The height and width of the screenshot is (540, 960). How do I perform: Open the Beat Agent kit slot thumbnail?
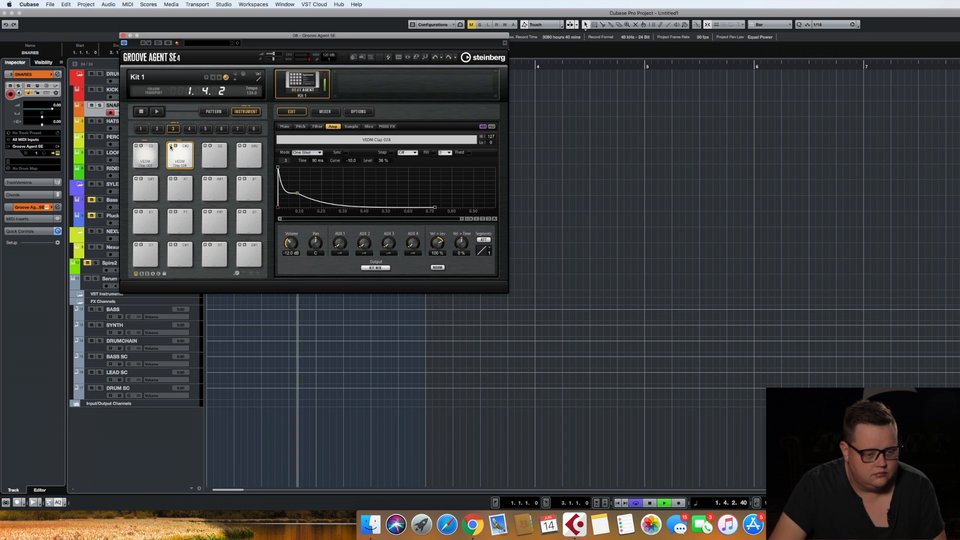click(302, 83)
